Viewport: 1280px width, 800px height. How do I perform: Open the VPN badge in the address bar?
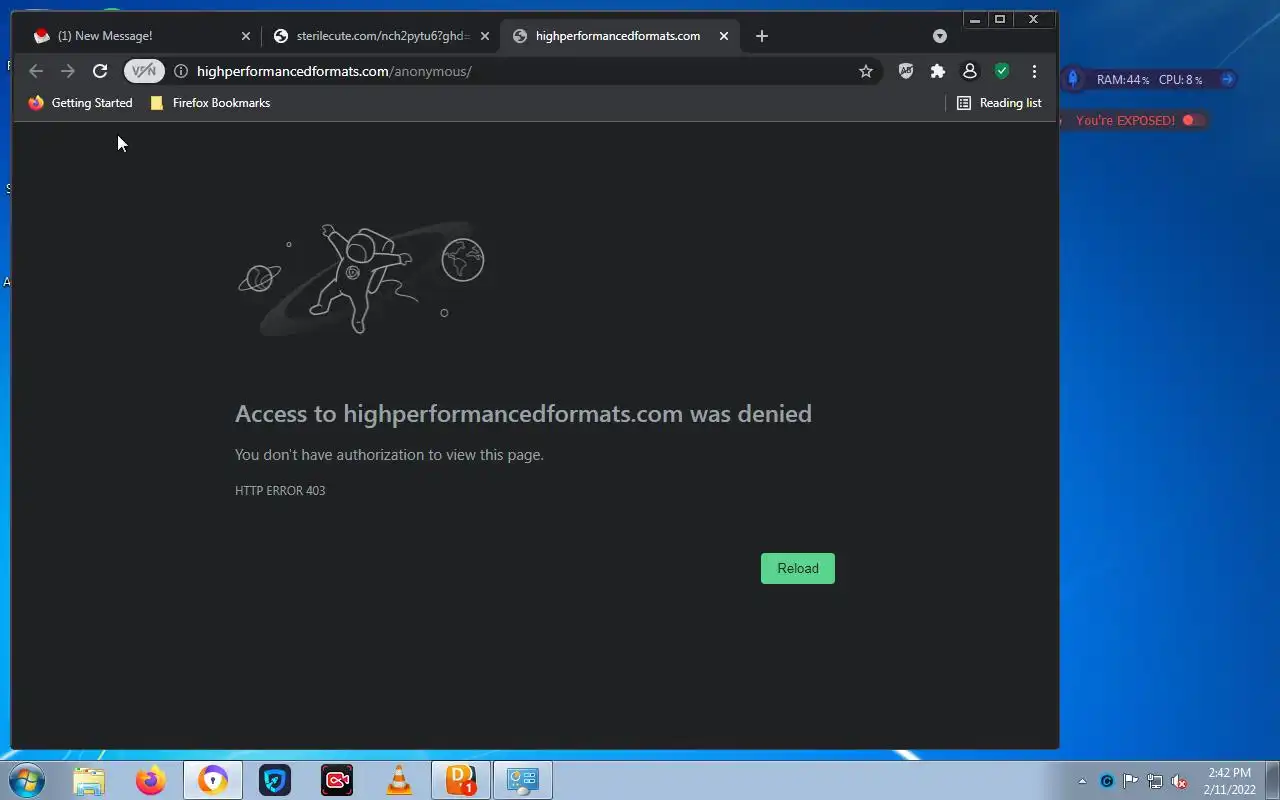click(144, 71)
